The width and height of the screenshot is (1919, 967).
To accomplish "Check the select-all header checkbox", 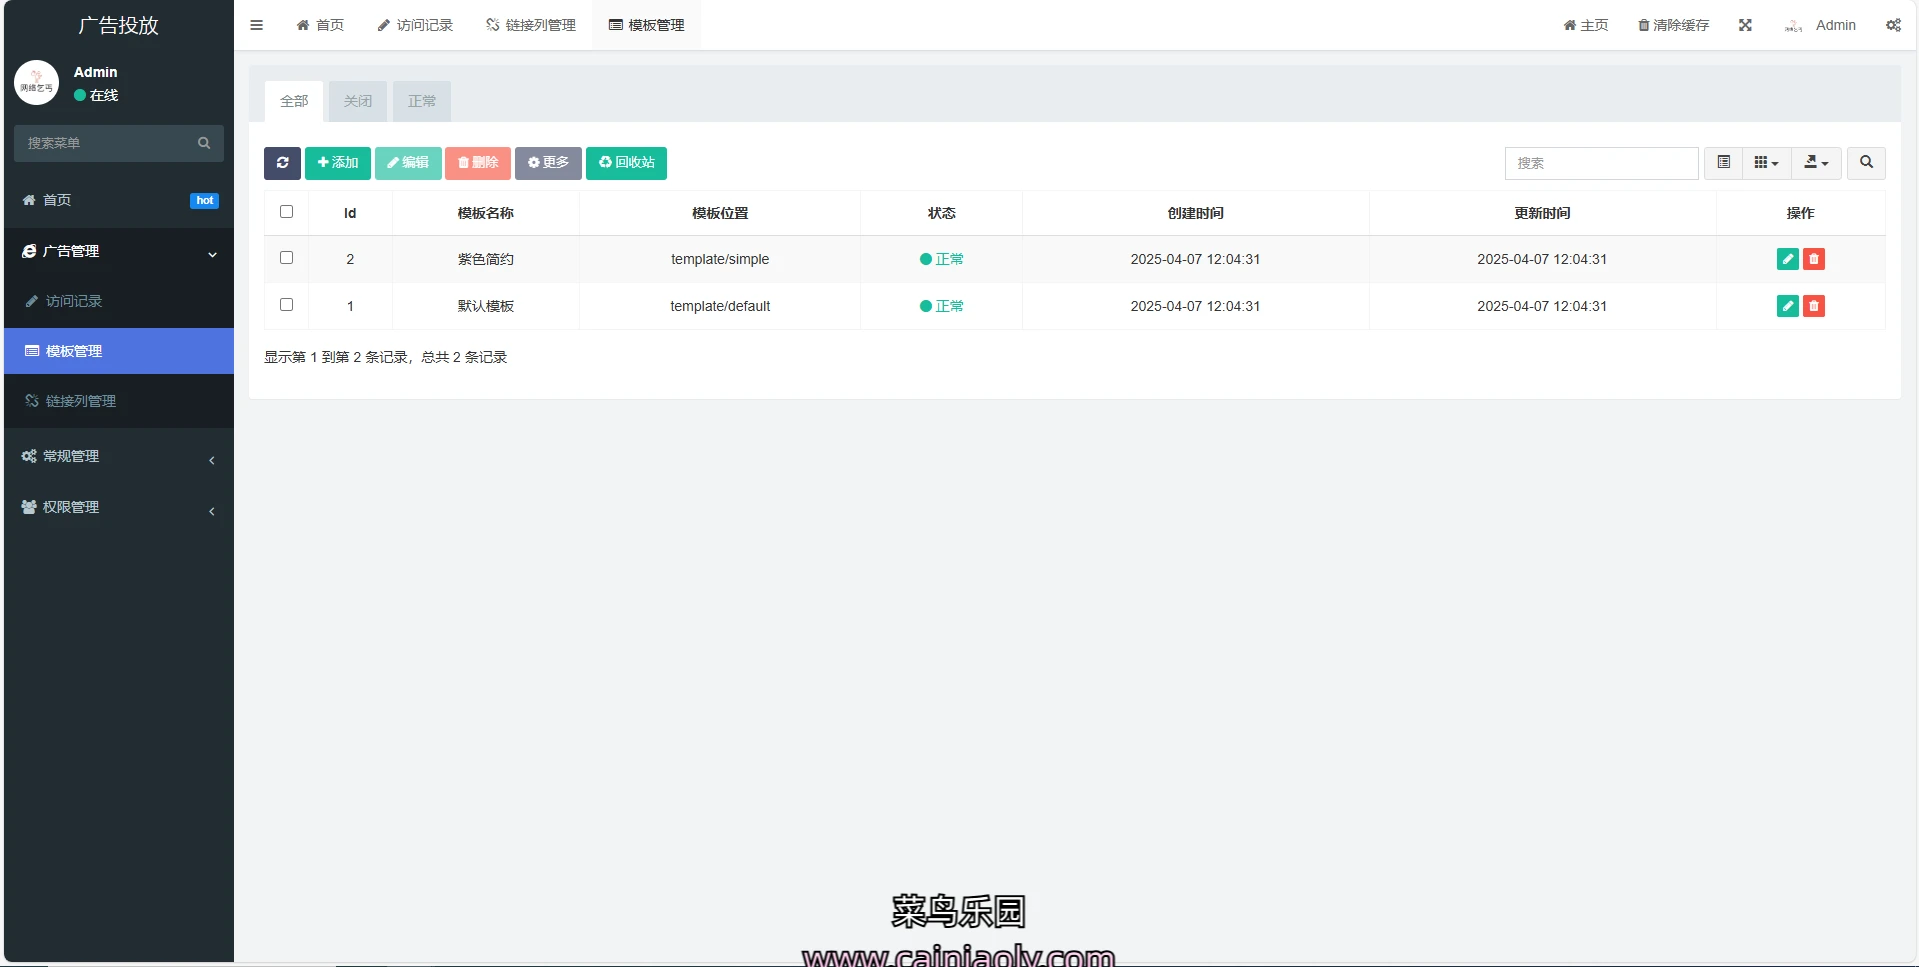I will click(x=286, y=212).
